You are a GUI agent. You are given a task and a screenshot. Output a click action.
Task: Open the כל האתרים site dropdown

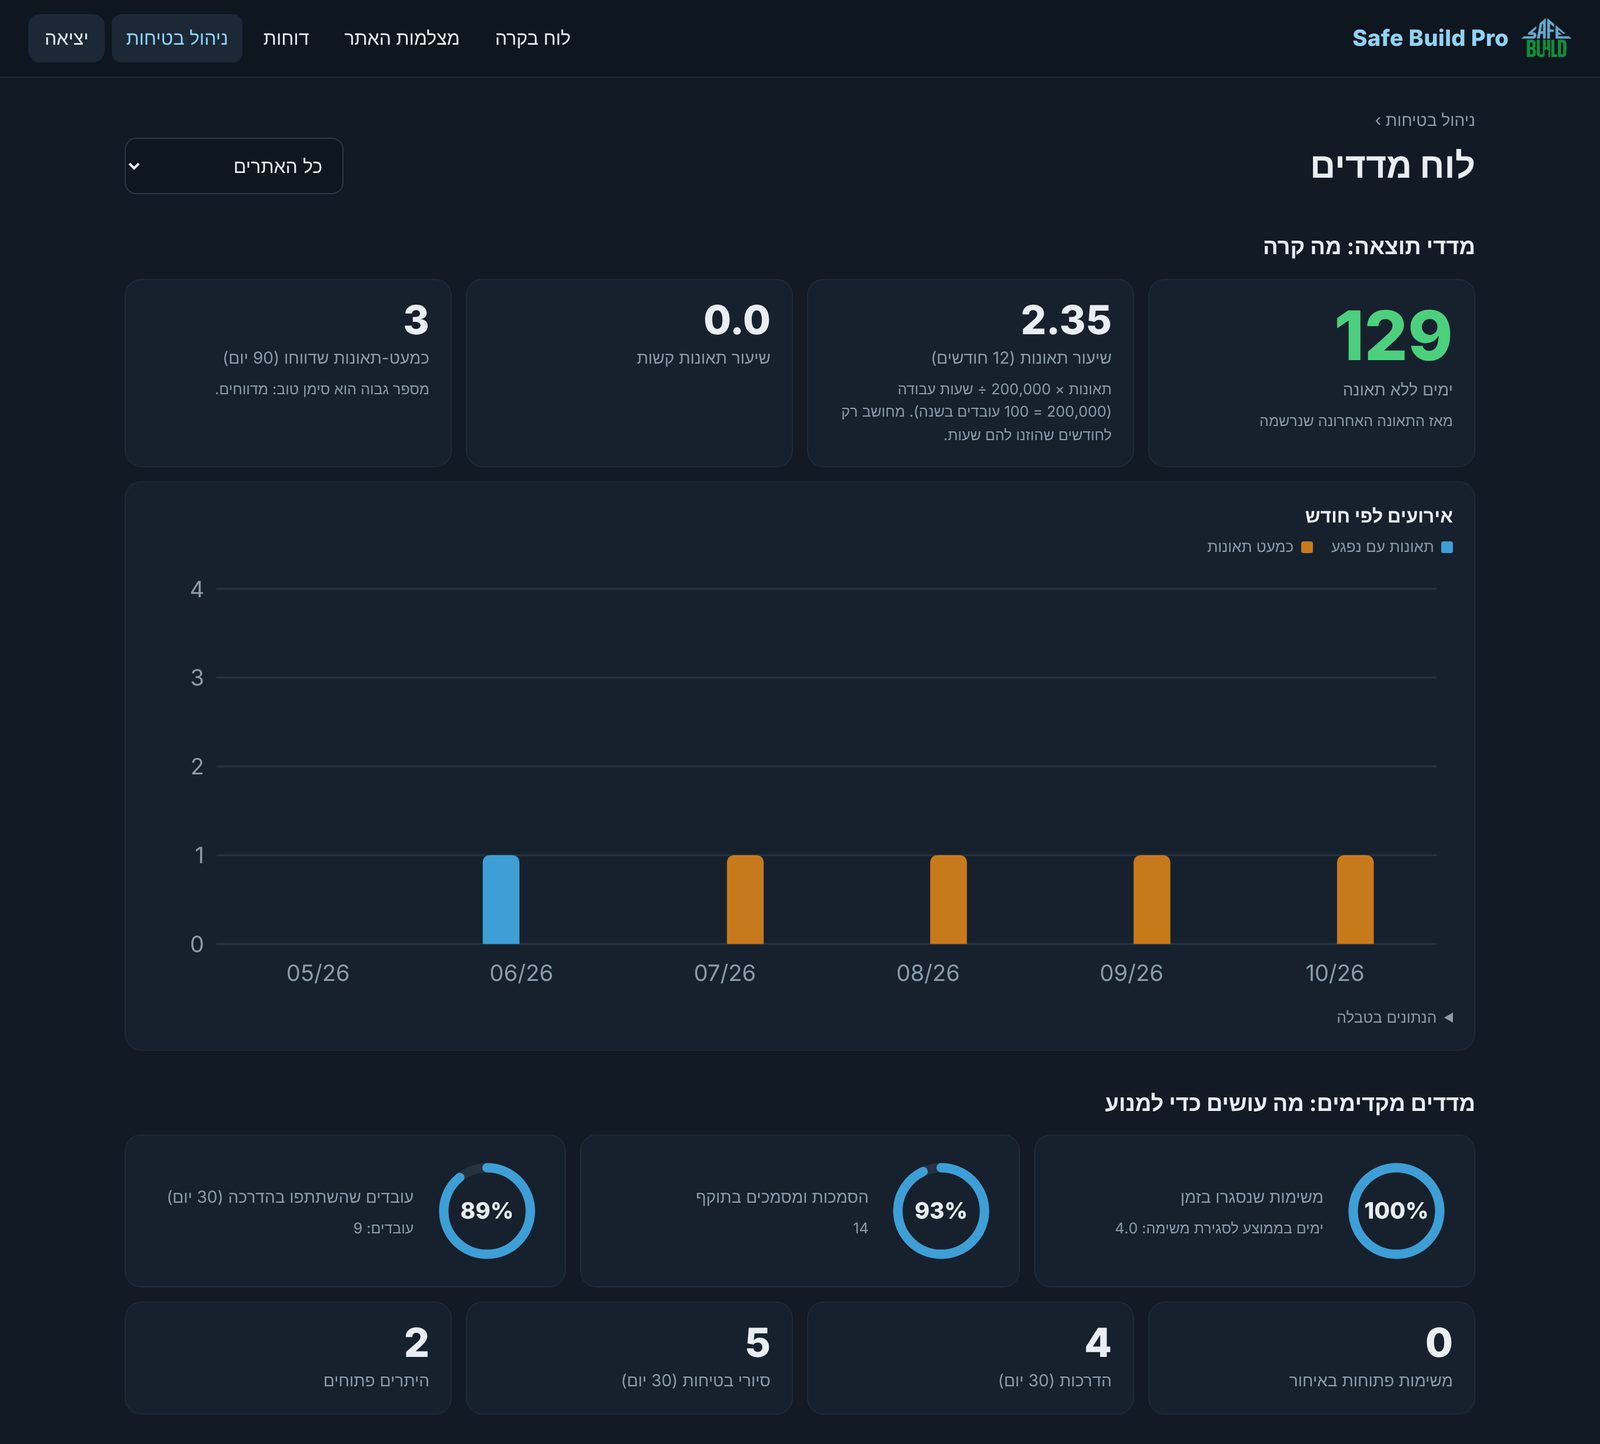click(234, 166)
